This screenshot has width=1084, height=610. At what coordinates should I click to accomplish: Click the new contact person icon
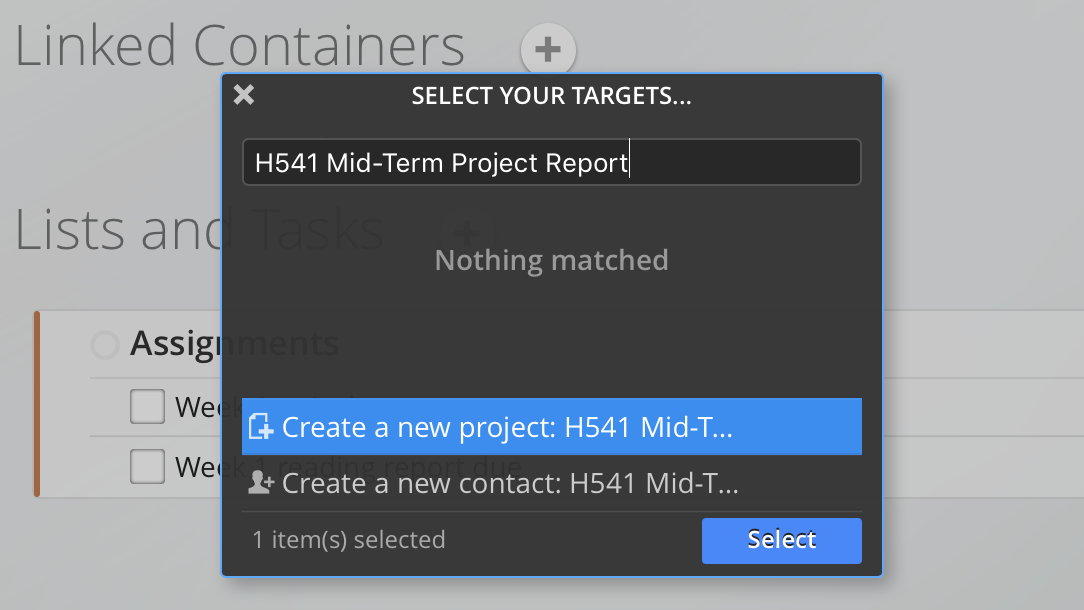261,482
